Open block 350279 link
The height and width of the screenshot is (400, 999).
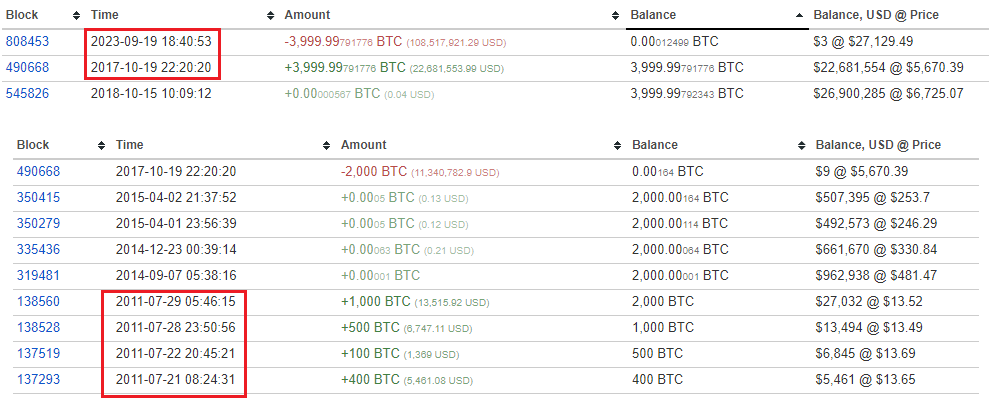coord(38,222)
